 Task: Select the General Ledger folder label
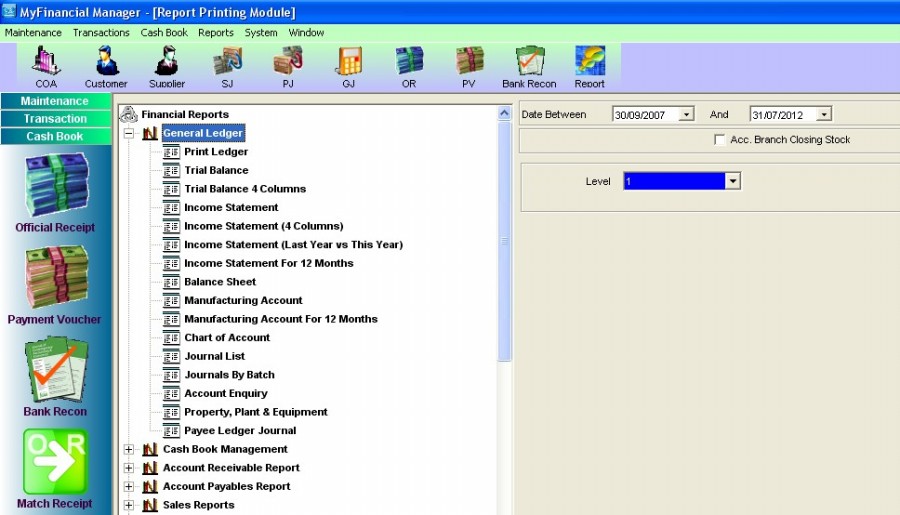point(203,133)
